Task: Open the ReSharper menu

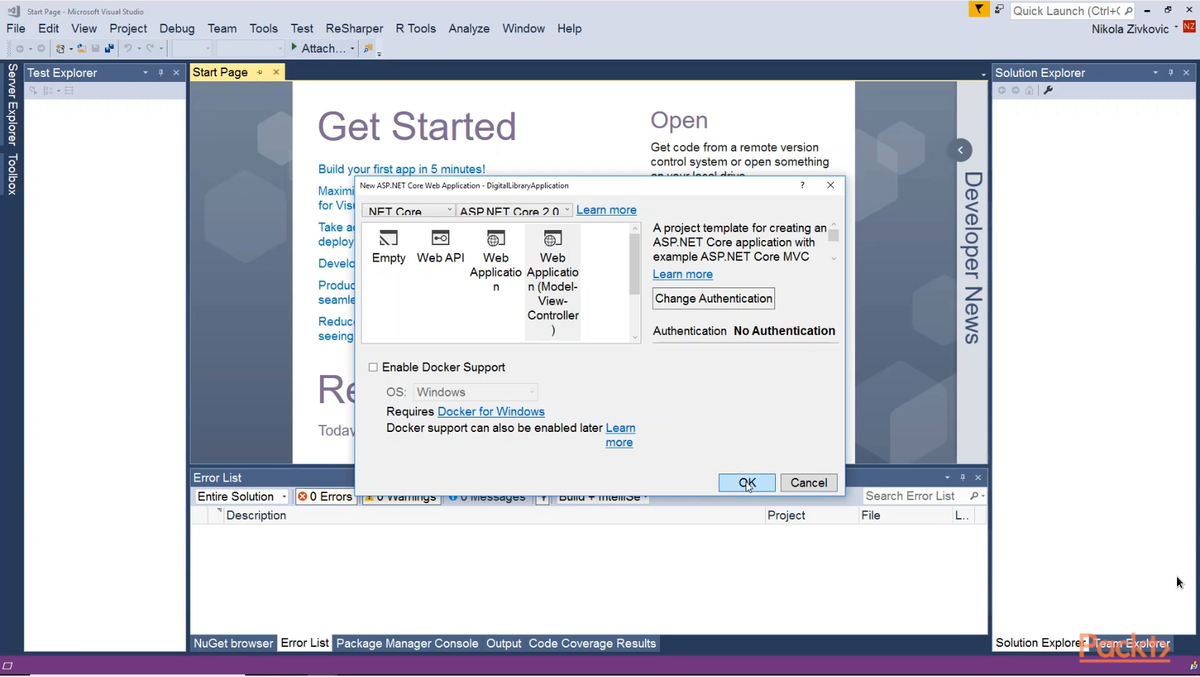Action: click(354, 28)
